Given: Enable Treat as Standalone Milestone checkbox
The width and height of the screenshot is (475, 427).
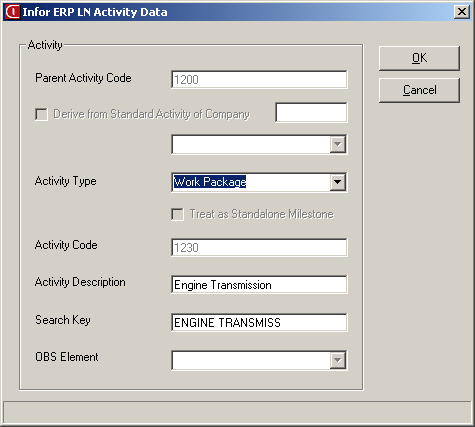Looking at the screenshot, I should coord(177,214).
